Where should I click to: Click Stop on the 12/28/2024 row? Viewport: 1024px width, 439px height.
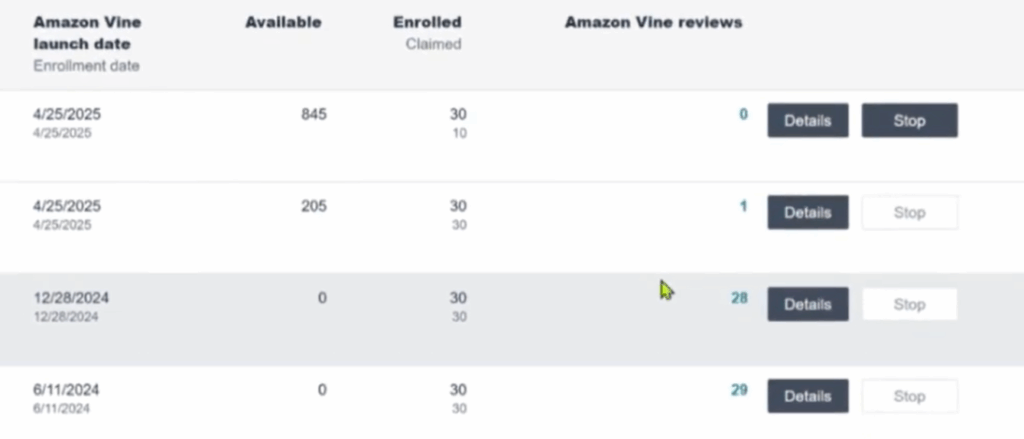point(909,305)
